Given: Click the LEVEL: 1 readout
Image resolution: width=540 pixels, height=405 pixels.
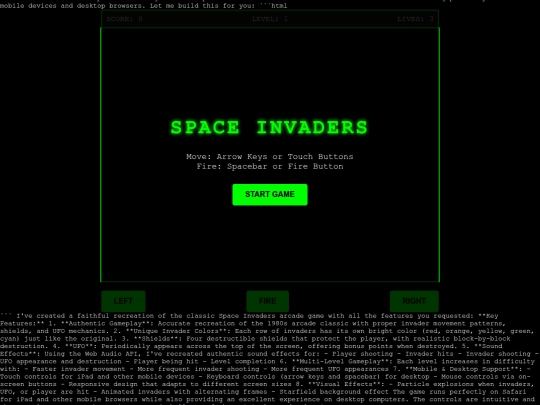Looking at the screenshot, I should [270, 19].
